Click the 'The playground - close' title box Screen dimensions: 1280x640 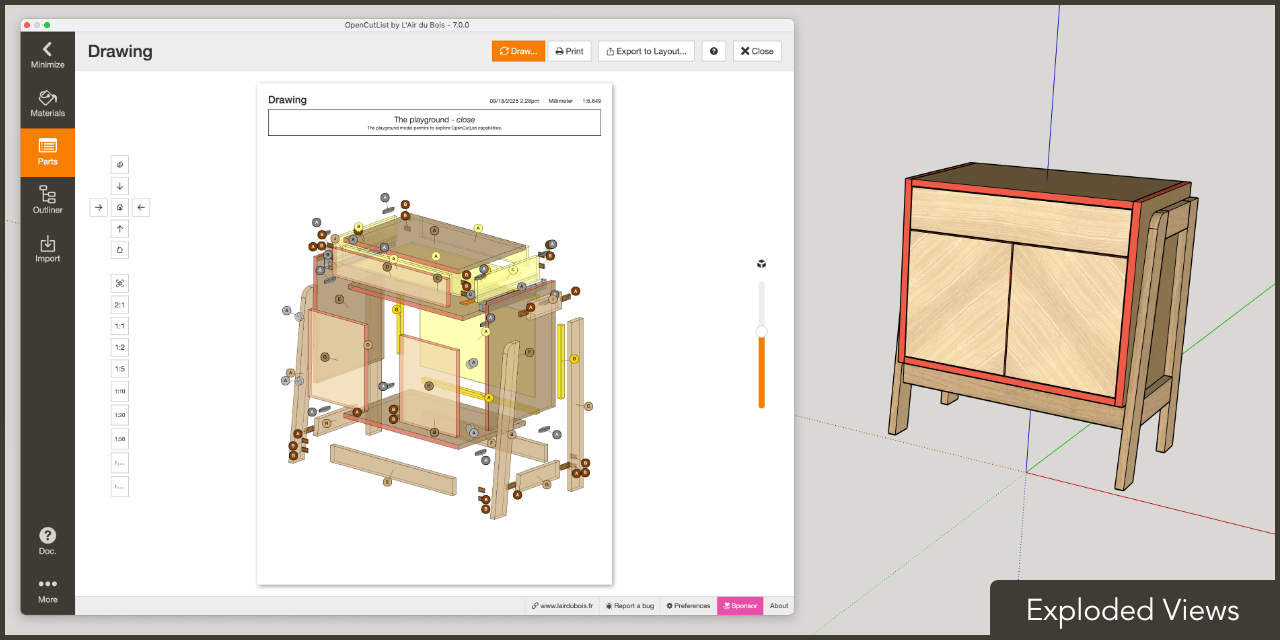click(x=434, y=122)
